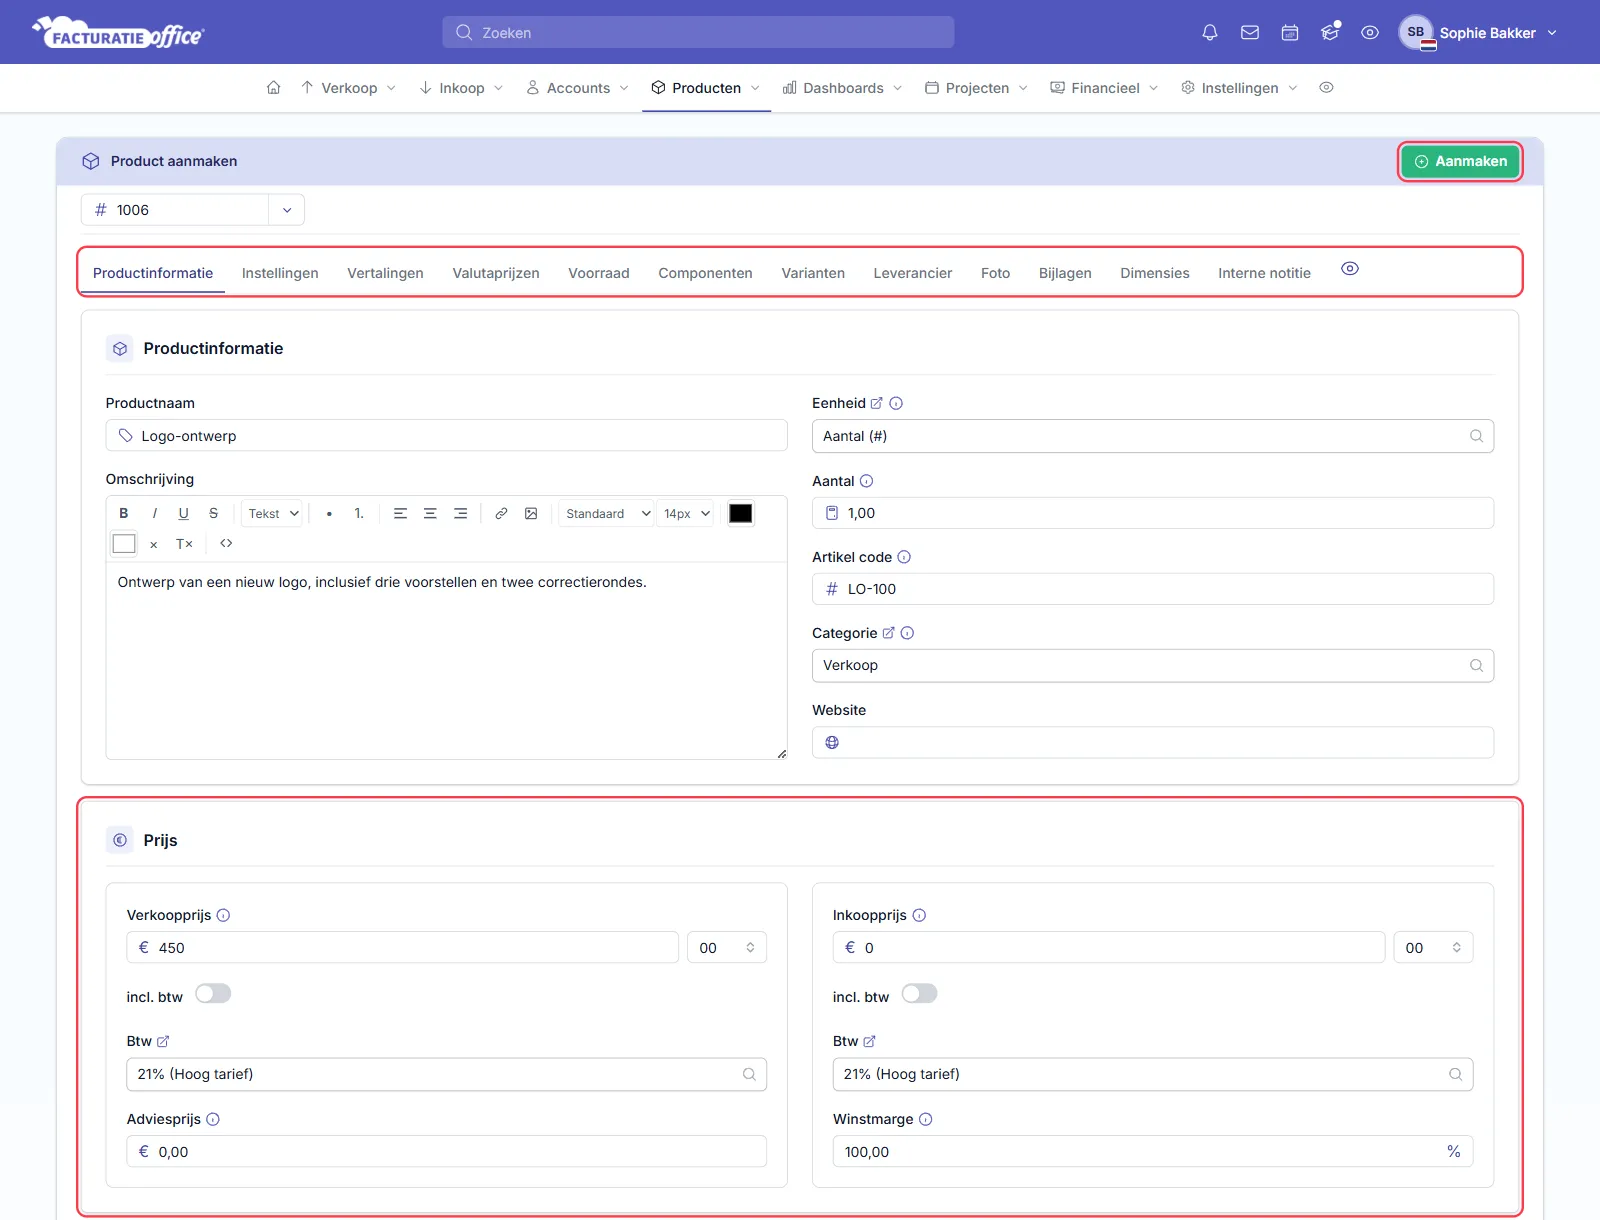Show the info tooltip for Aantal

click(x=867, y=481)
